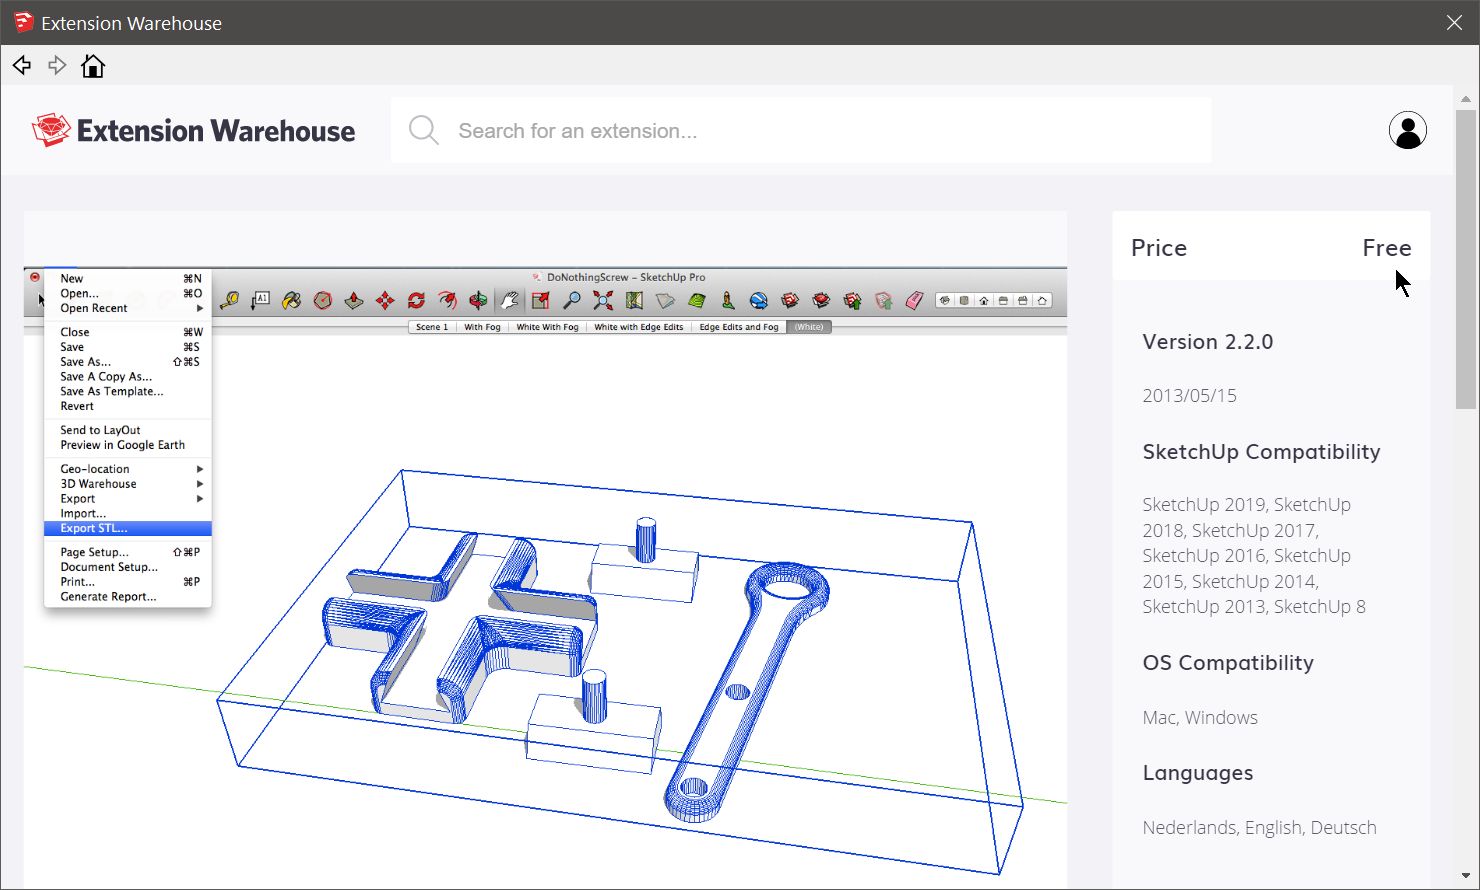Click the 'Price' label
This screenshot has height=890, width=1480.
(1159, 248)
